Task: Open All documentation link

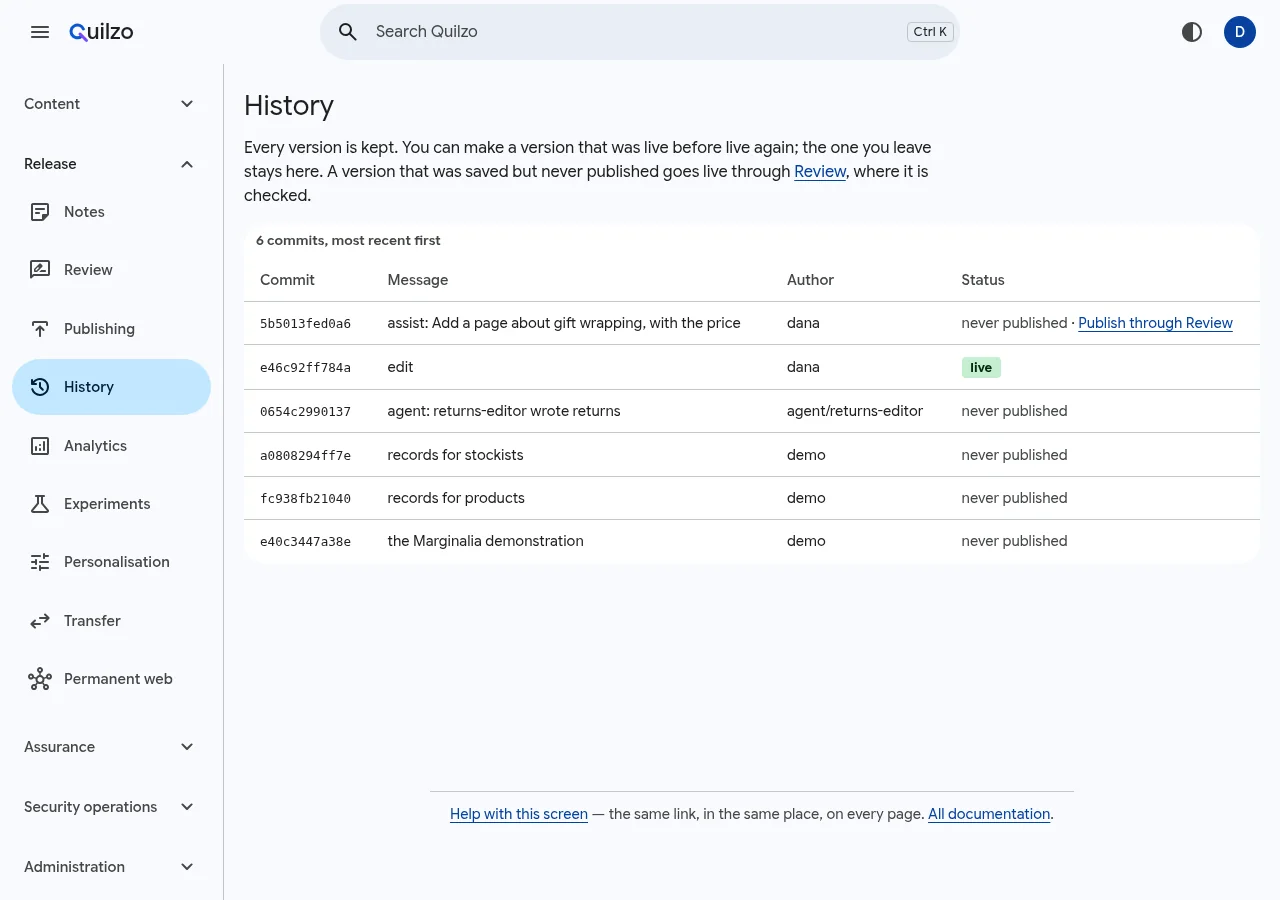Action: (x=989, y=814)
